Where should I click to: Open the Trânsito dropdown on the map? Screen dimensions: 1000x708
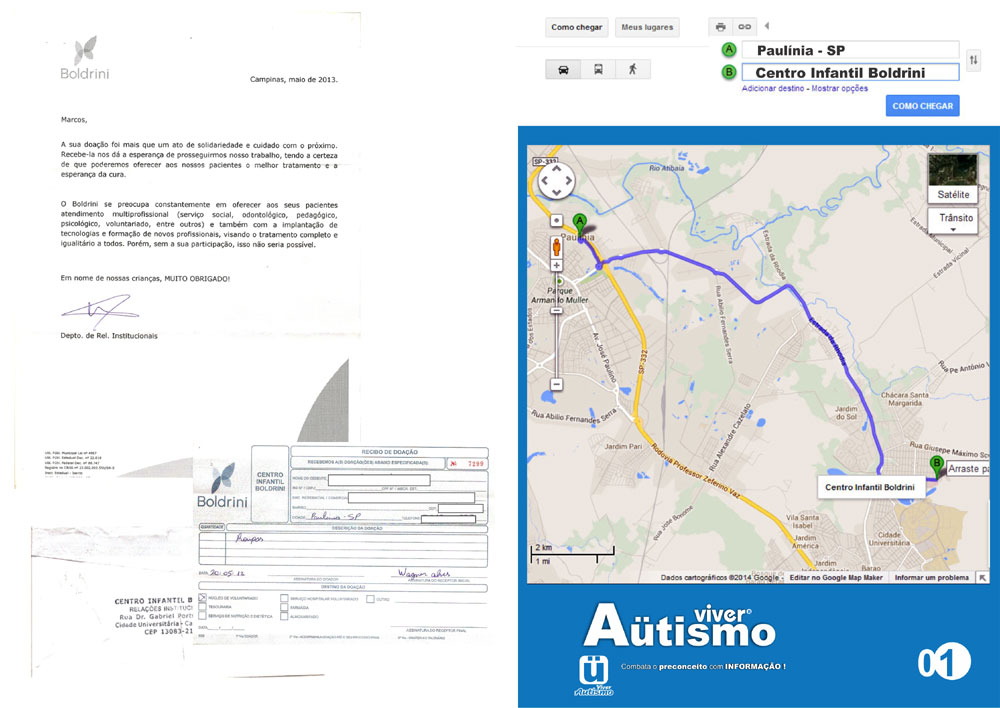coord(953,220)
